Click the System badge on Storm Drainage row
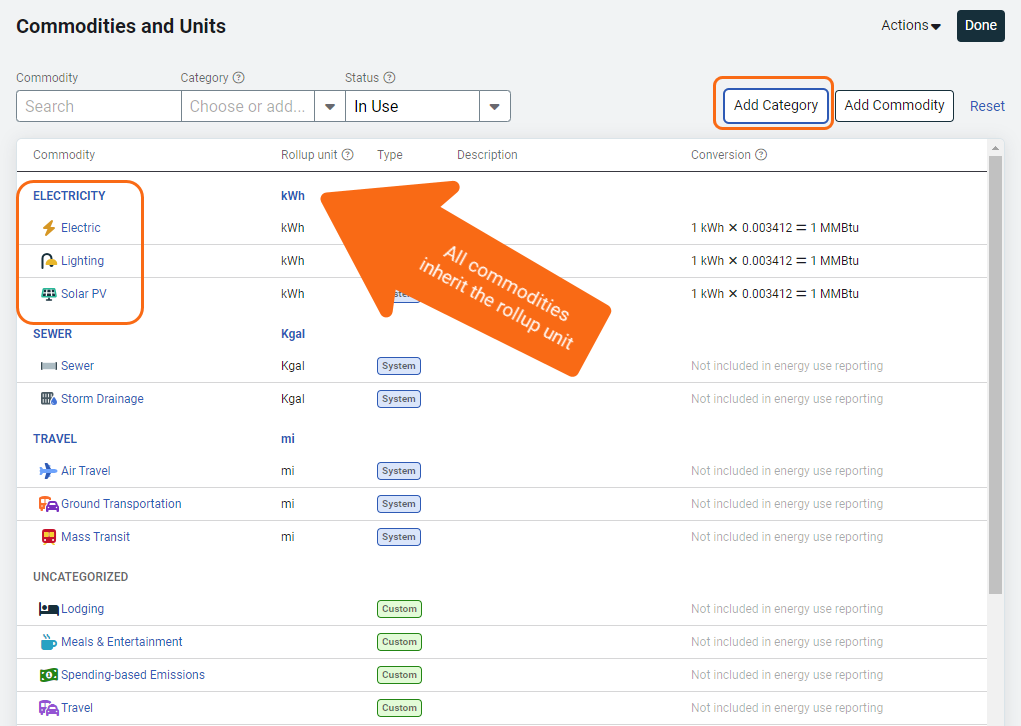1021x726 pixels. pos(399,398)
